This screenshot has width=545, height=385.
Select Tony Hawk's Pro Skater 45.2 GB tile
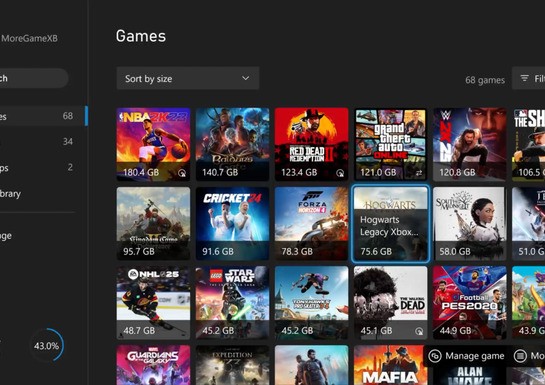pyautogui.click(x=311, y=303)
